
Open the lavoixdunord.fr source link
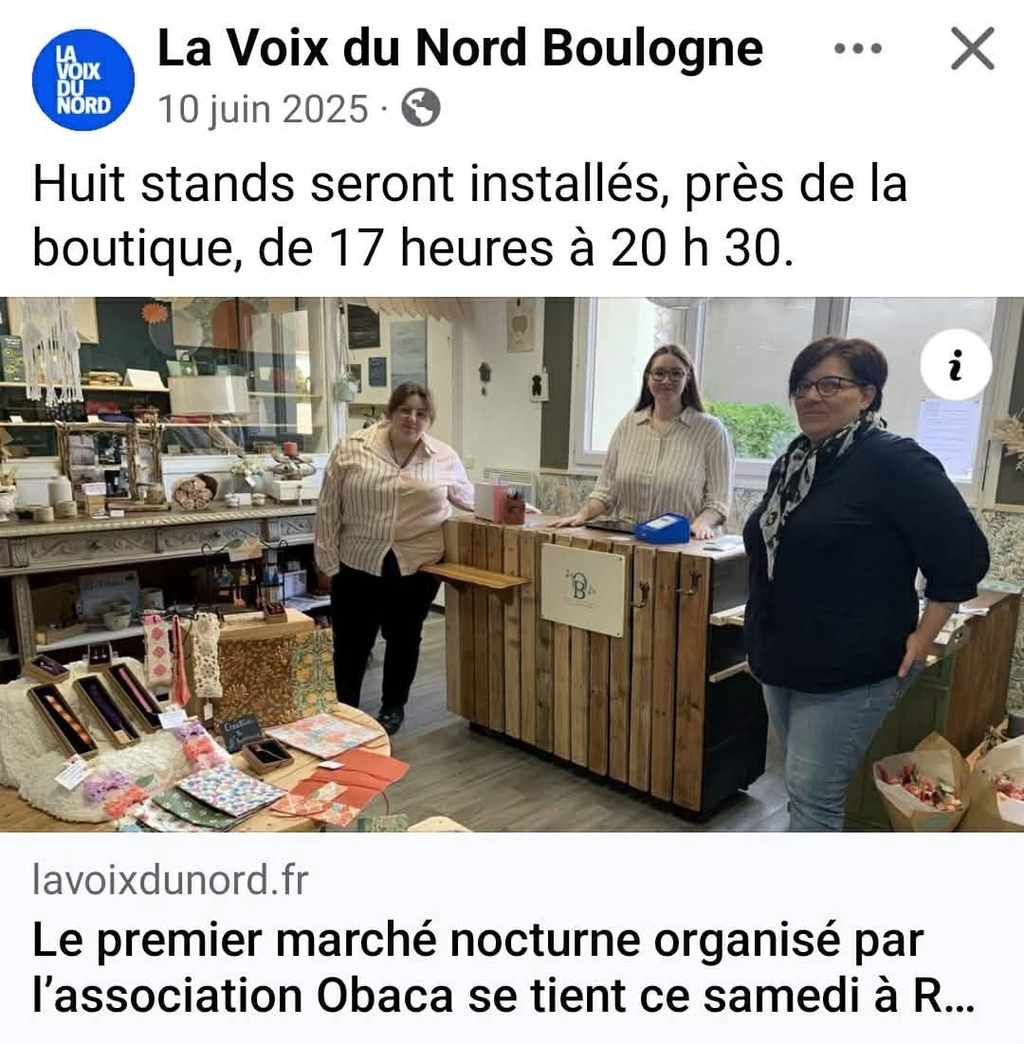[x=170, y=880]
